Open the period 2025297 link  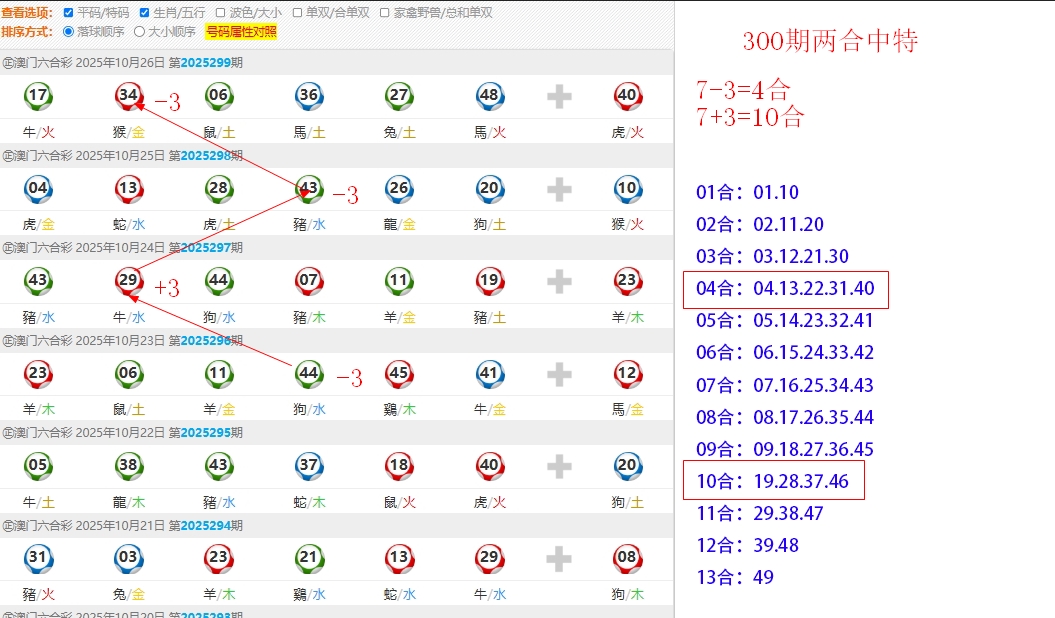coord(205,248)
